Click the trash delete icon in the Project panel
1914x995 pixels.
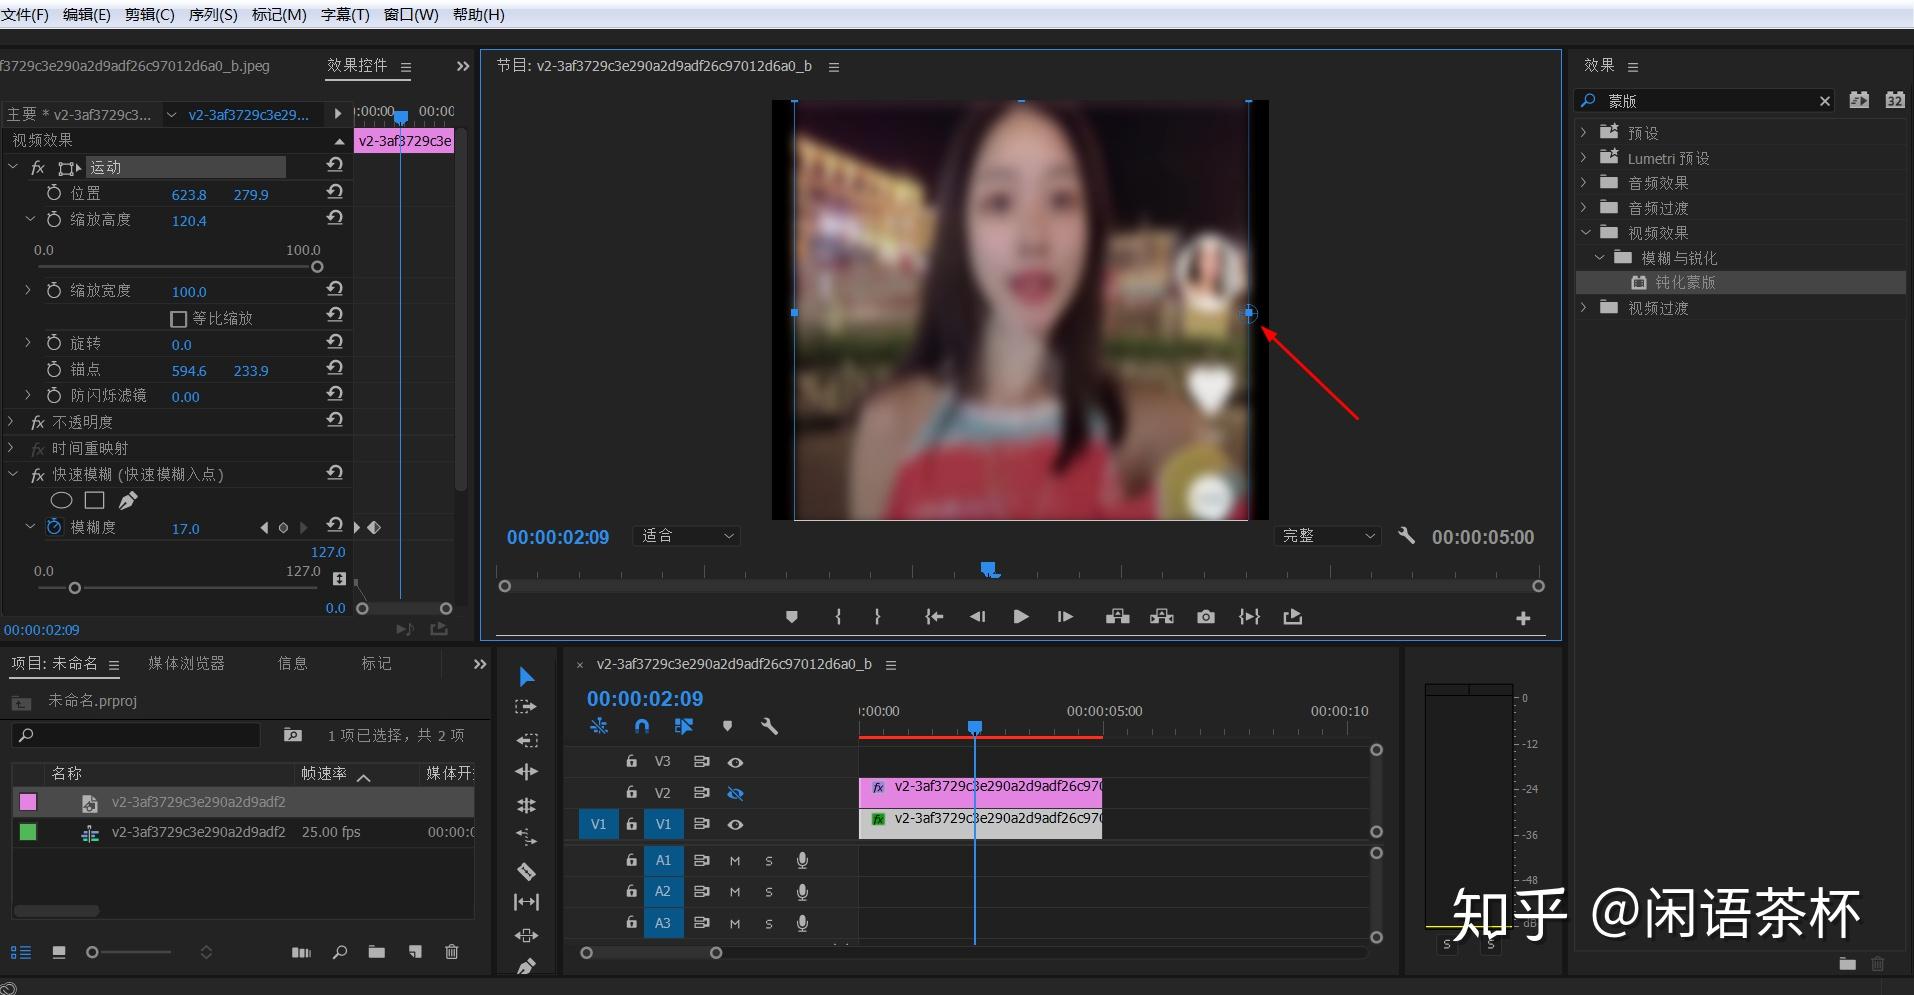[x=451, y=952]
